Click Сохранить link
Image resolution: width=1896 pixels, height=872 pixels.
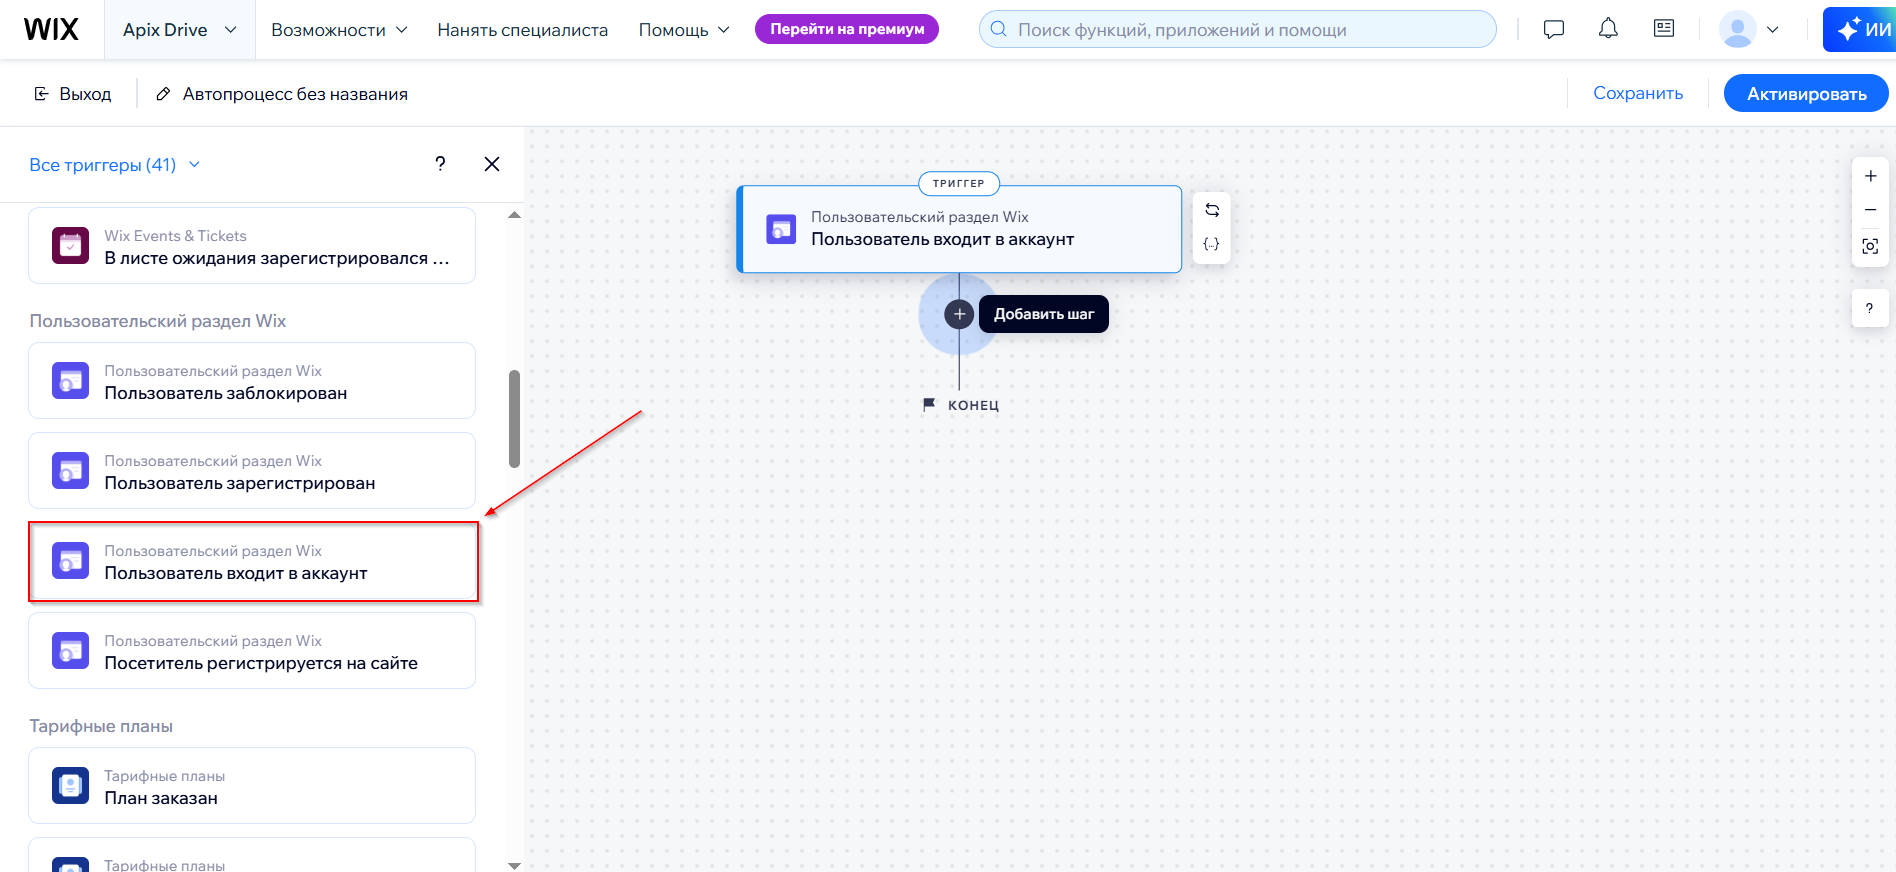click(x=1637, y=93)
